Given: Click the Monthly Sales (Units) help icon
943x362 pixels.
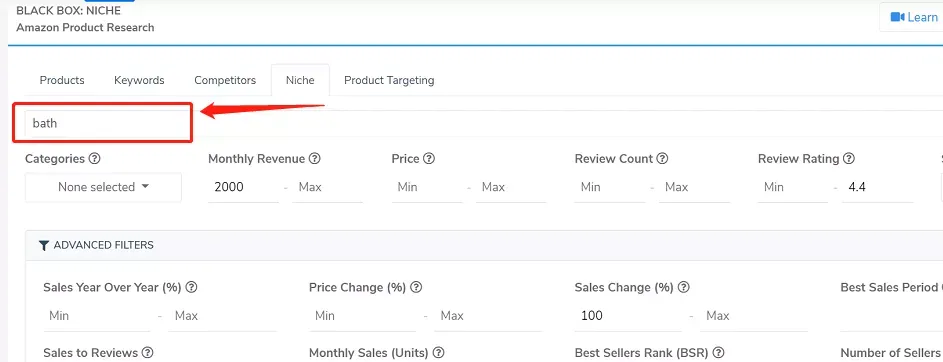Looking at the screenshot, I should pos(438,352).
